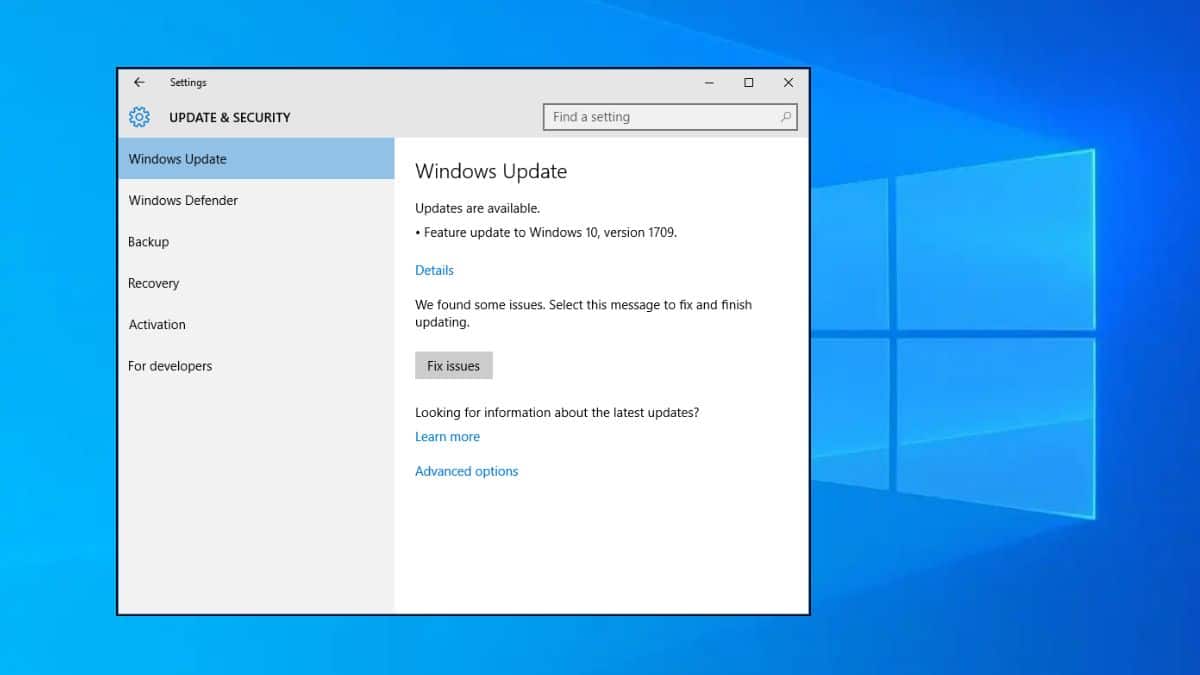This screenshot has height=675, width=1200.
Task: Open Advanced options
Action: [x=466, y=471]
